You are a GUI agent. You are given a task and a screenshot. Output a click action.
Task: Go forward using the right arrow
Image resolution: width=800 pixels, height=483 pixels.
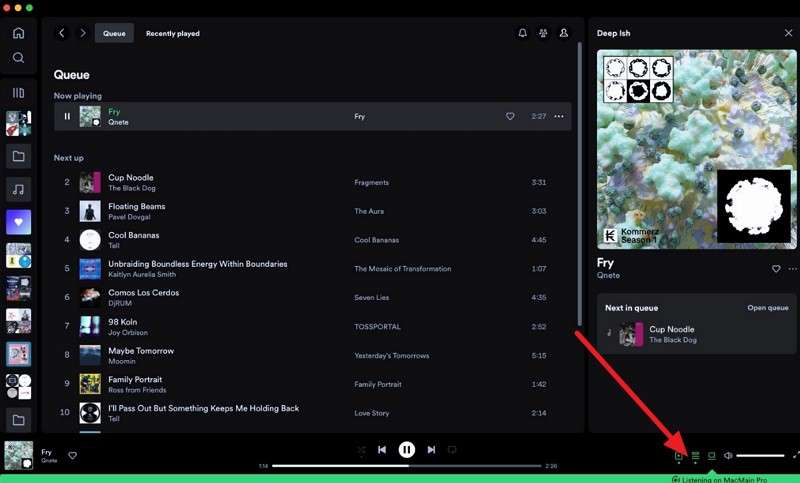click(83, 33)
